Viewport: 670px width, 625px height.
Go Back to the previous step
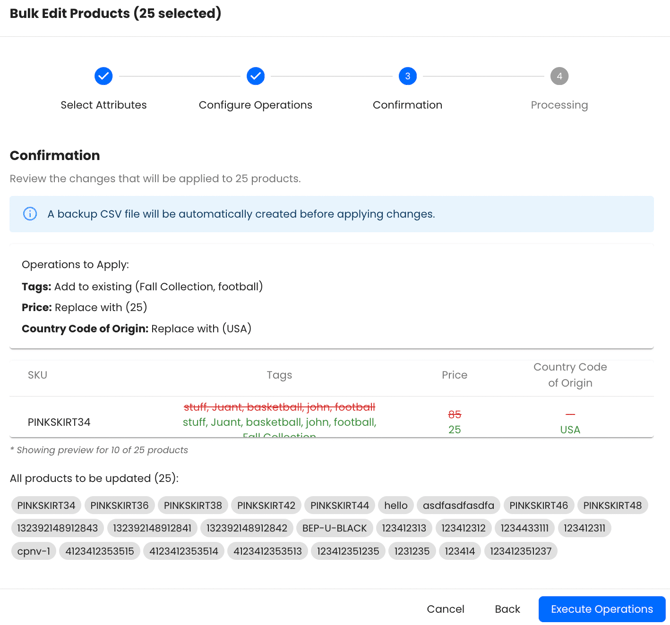(507, 609)
